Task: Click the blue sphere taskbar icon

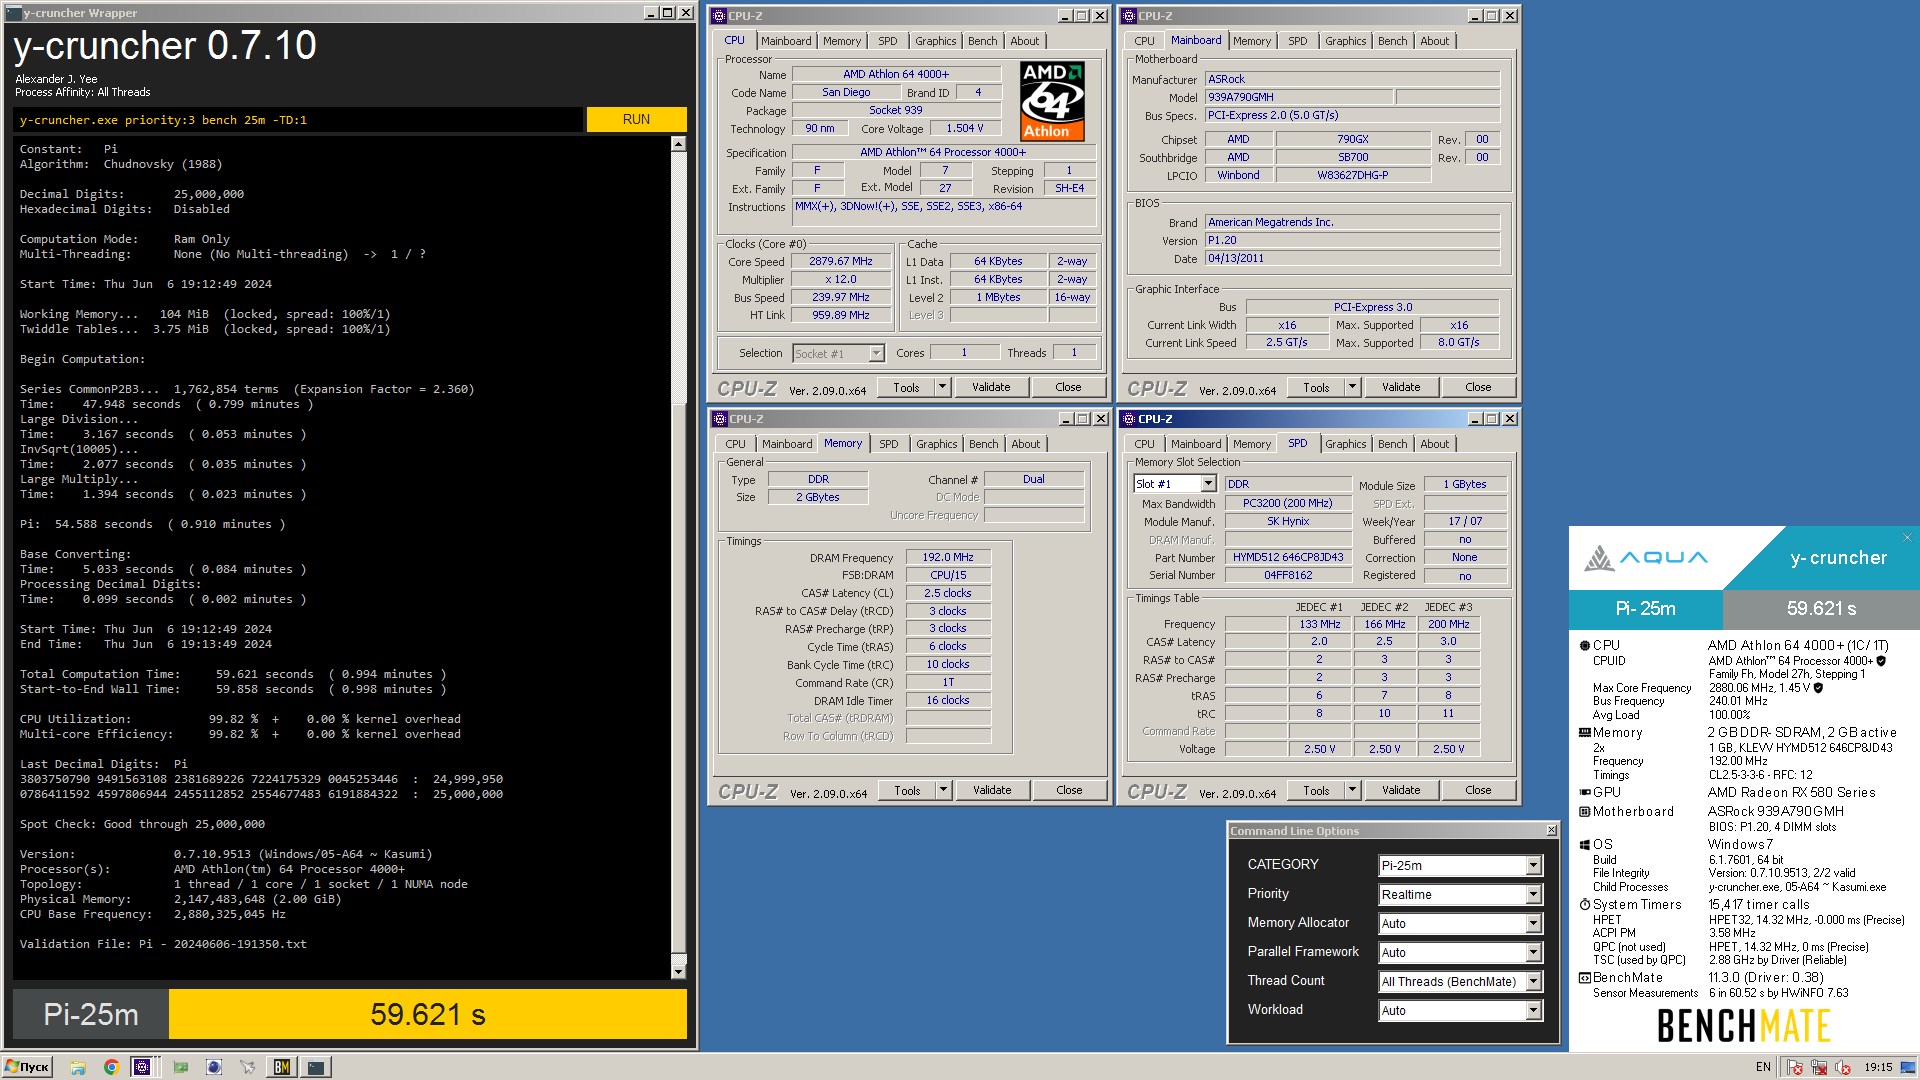Action: tap(213, 1067)
